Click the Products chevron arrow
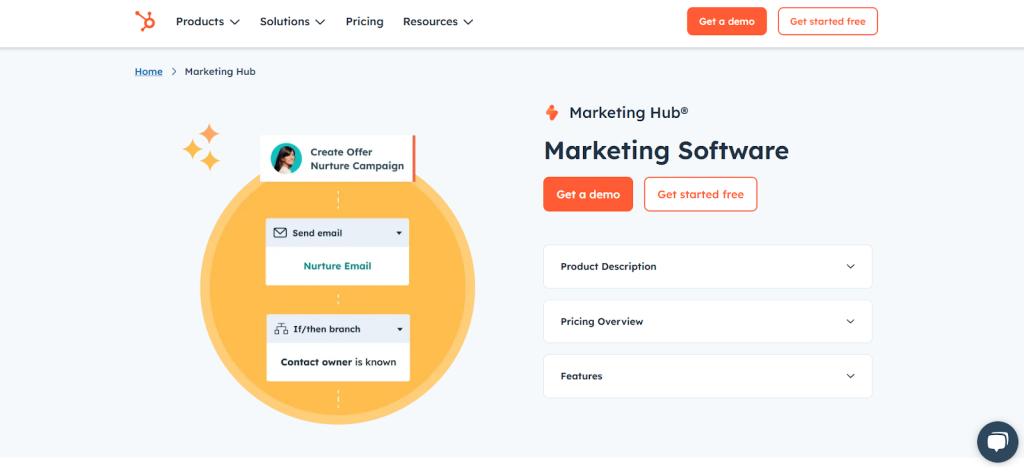 [234, 22]
